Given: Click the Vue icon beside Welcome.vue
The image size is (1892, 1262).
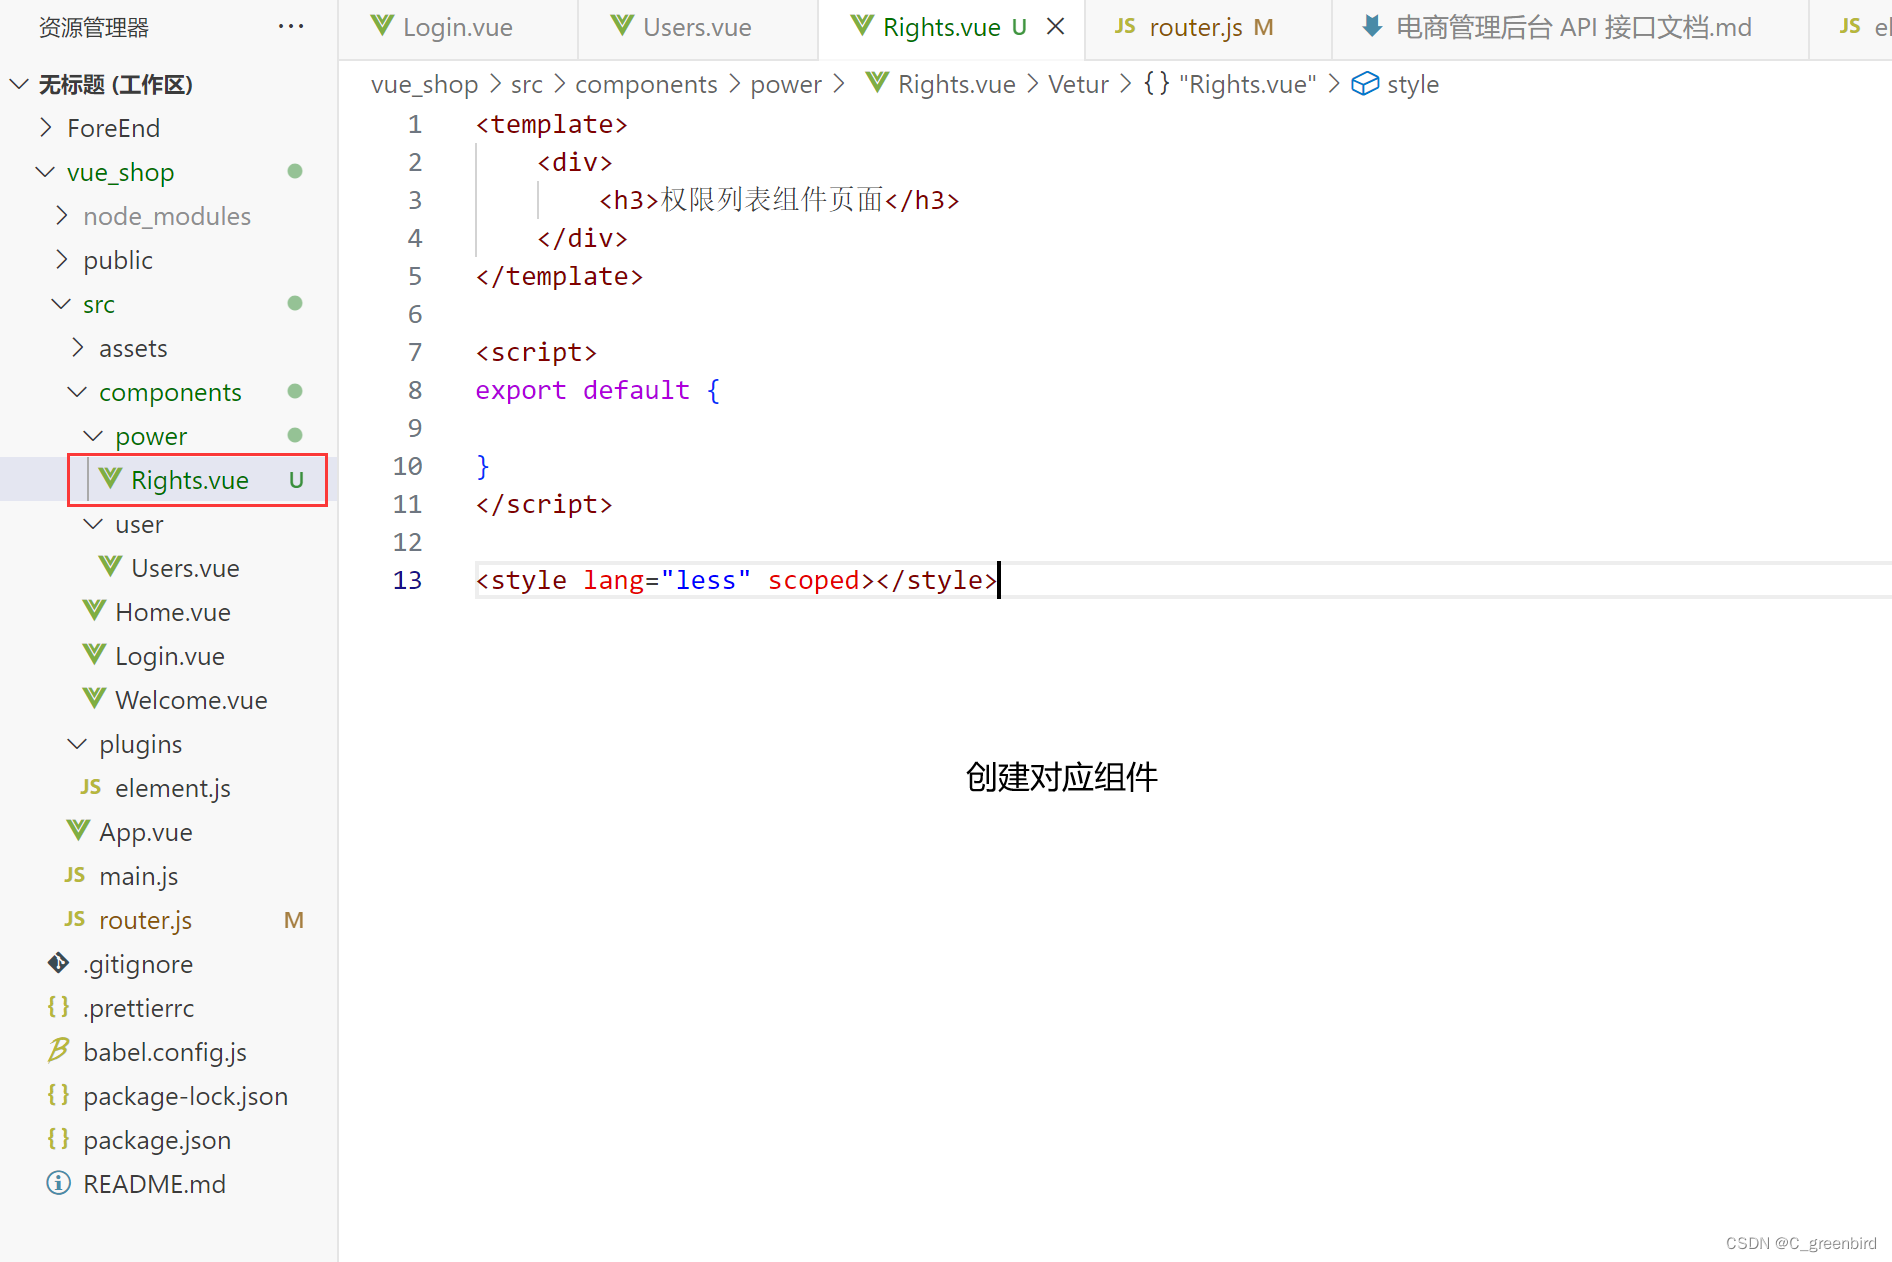Looking at the screenshot, I should coord(94,699).
